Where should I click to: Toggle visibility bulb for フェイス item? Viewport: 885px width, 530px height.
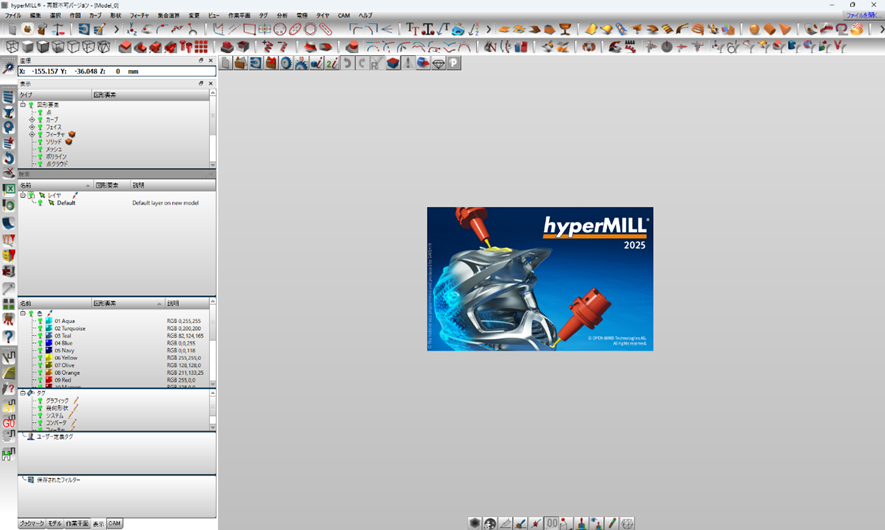(40, 127)
